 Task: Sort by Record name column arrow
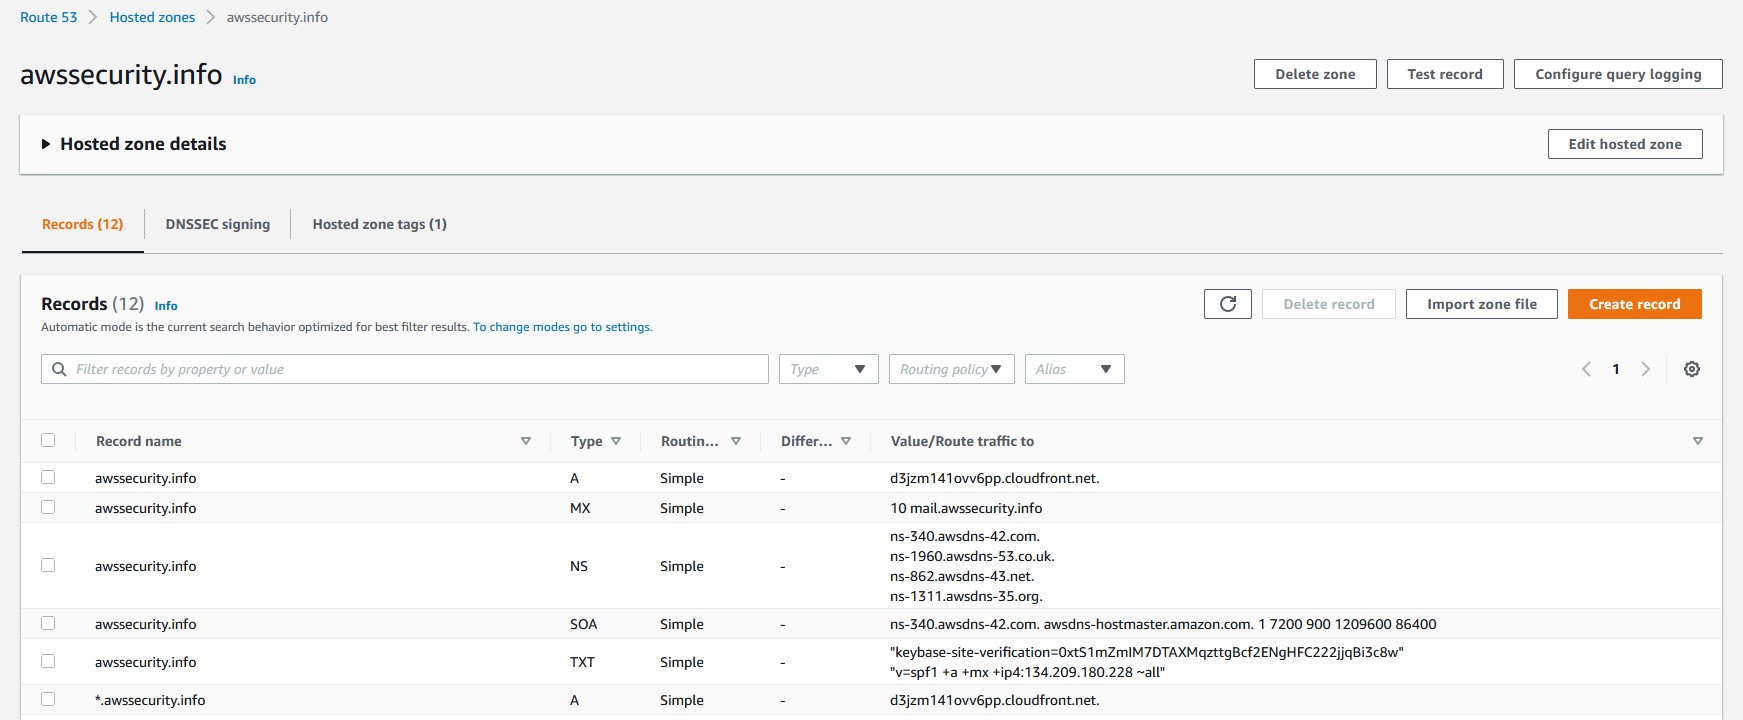click(x=526, y=441)
